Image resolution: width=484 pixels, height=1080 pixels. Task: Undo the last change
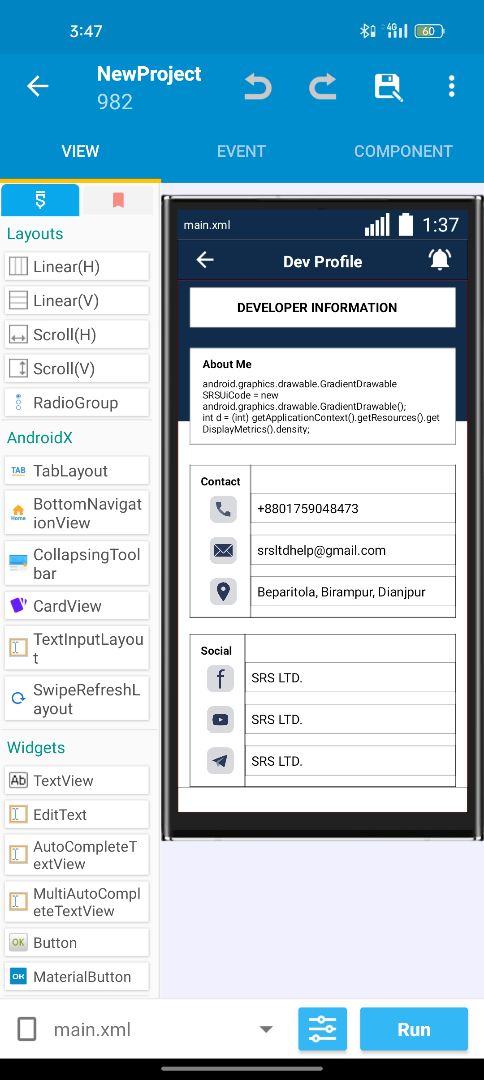(x=258, y=87)
